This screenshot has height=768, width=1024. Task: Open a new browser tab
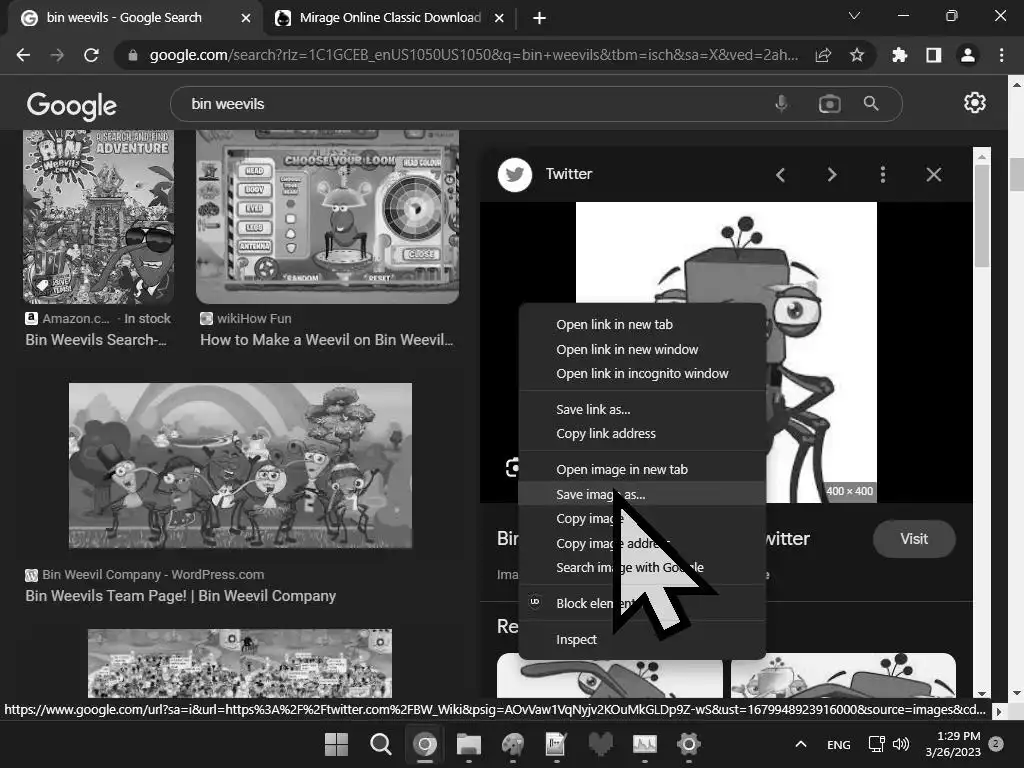[539, 18]
